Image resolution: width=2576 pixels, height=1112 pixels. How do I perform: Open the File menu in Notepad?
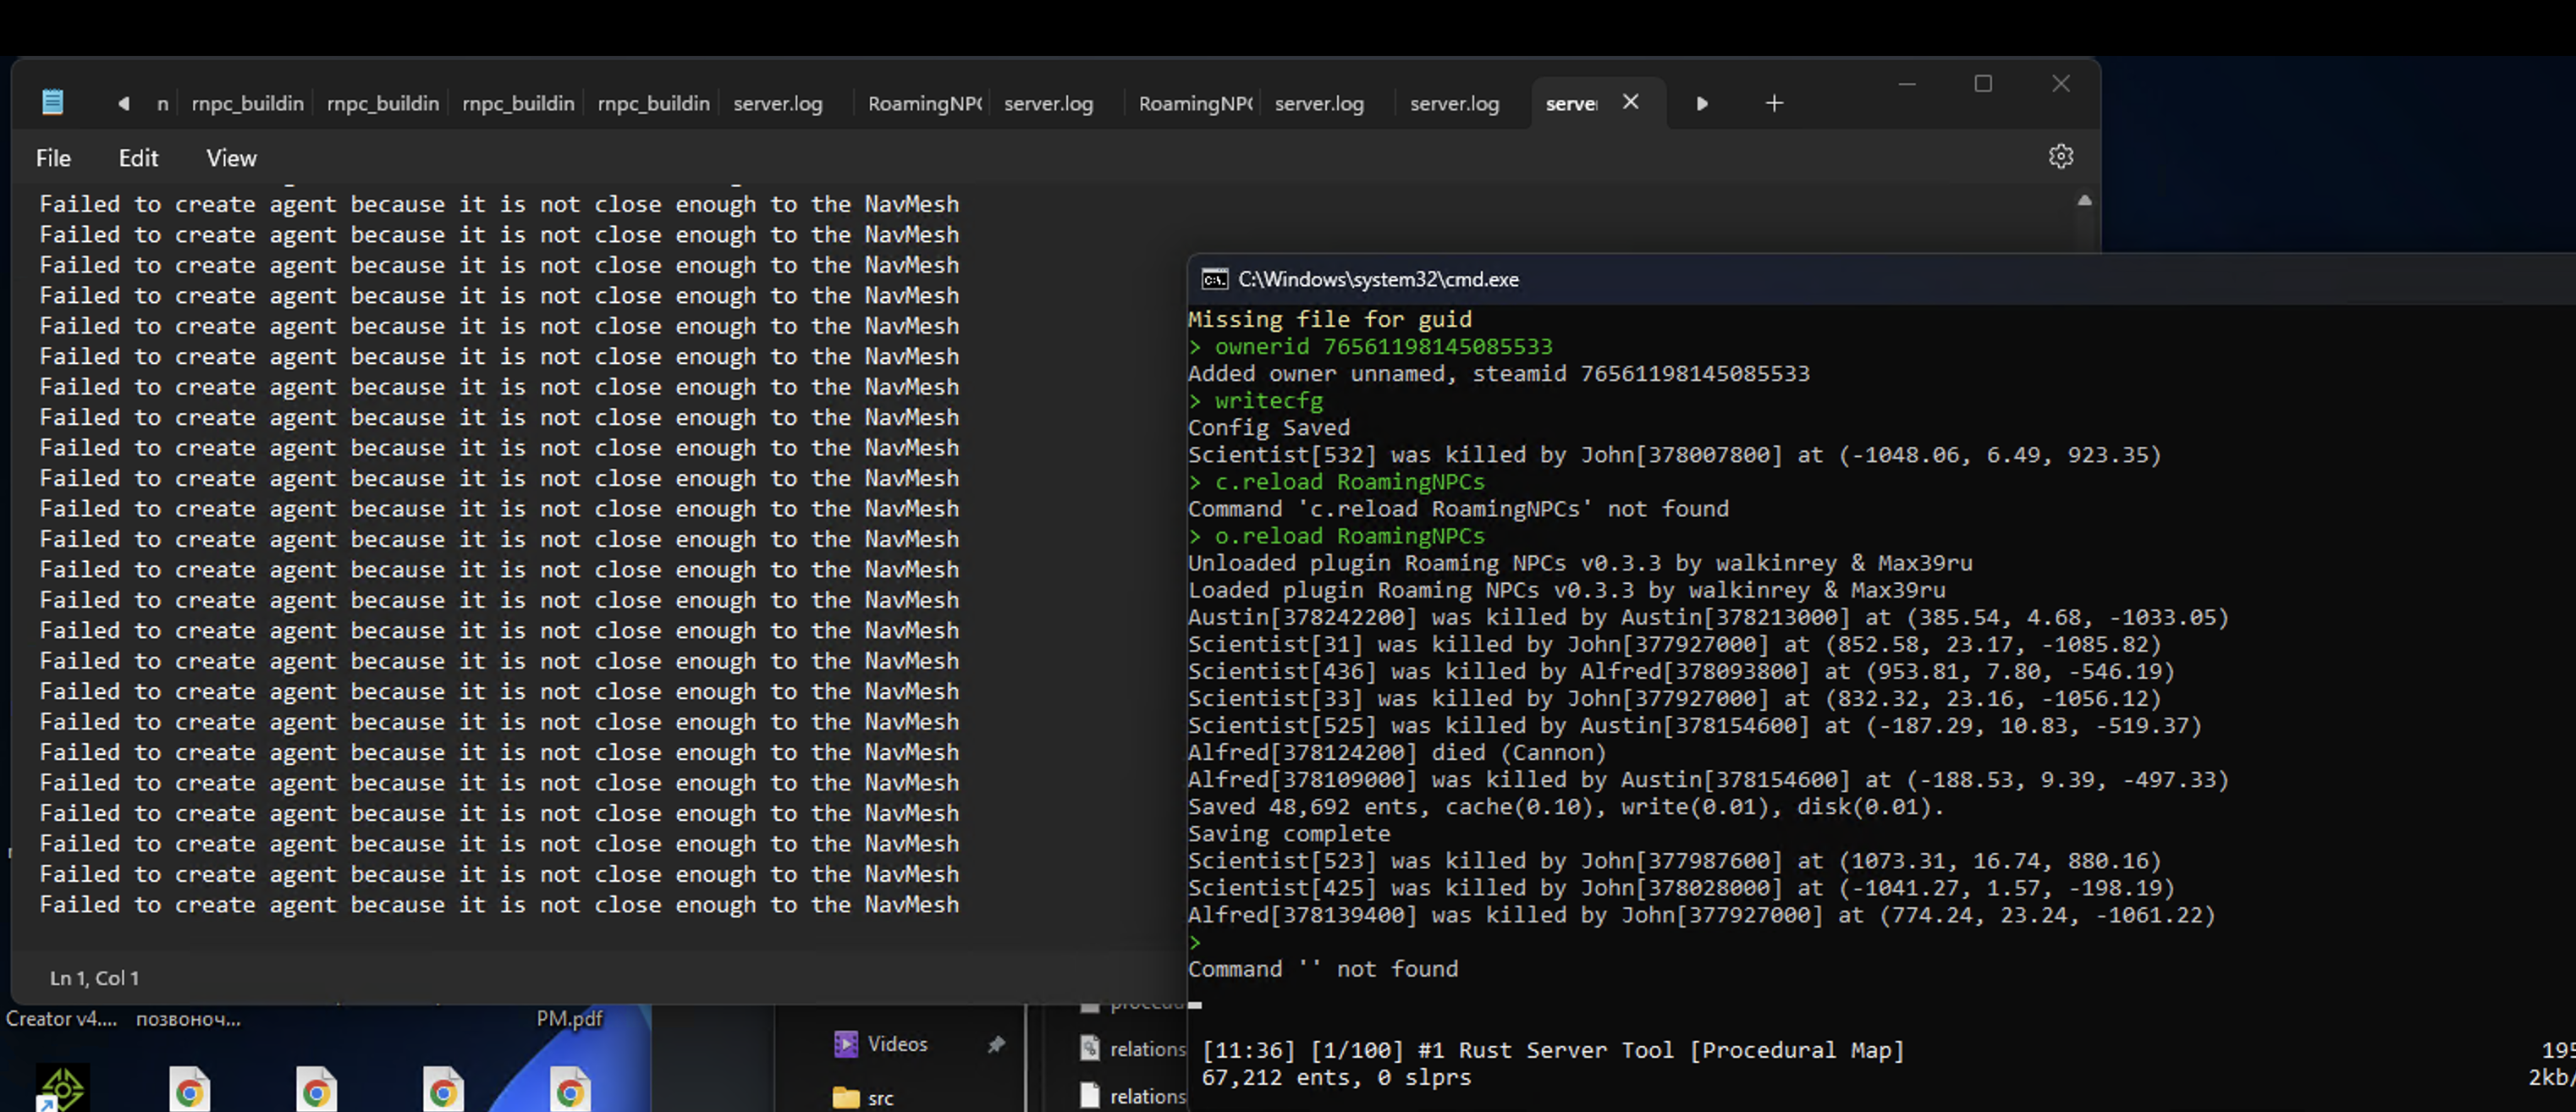pos(53,157)
